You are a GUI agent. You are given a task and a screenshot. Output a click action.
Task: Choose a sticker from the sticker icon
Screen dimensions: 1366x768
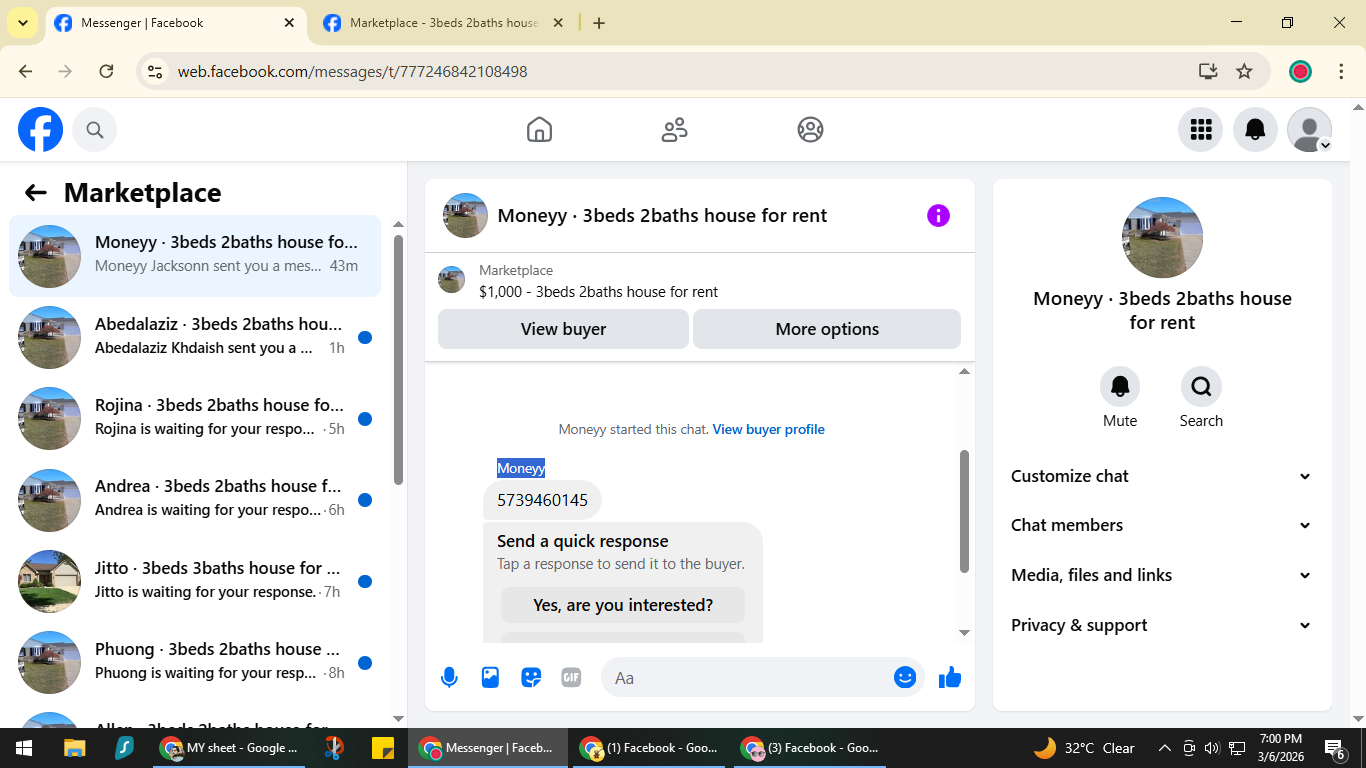tap(531, 678)
